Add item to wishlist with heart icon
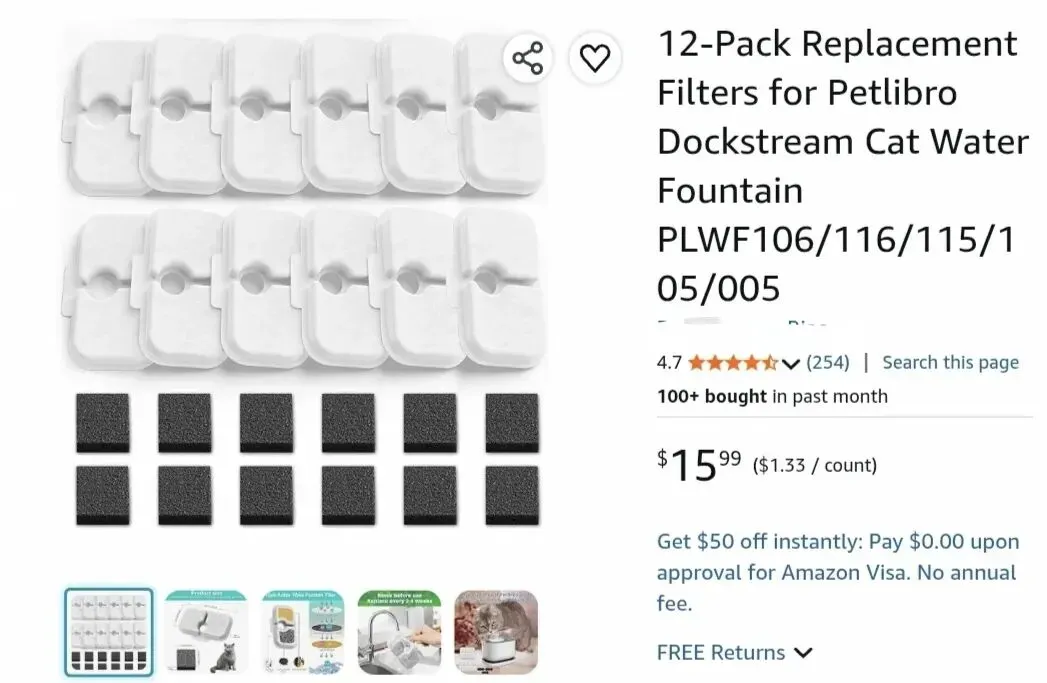The image size is (1047, 683). coord(594,58)
